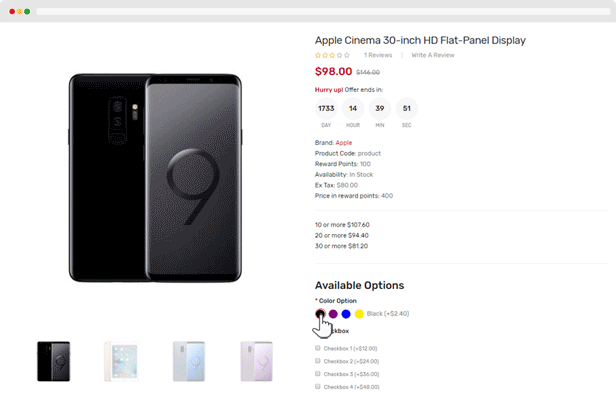The image size is (616, 406).
Task: View the blue phone thumbnail
Action: [x=189, y=361]
